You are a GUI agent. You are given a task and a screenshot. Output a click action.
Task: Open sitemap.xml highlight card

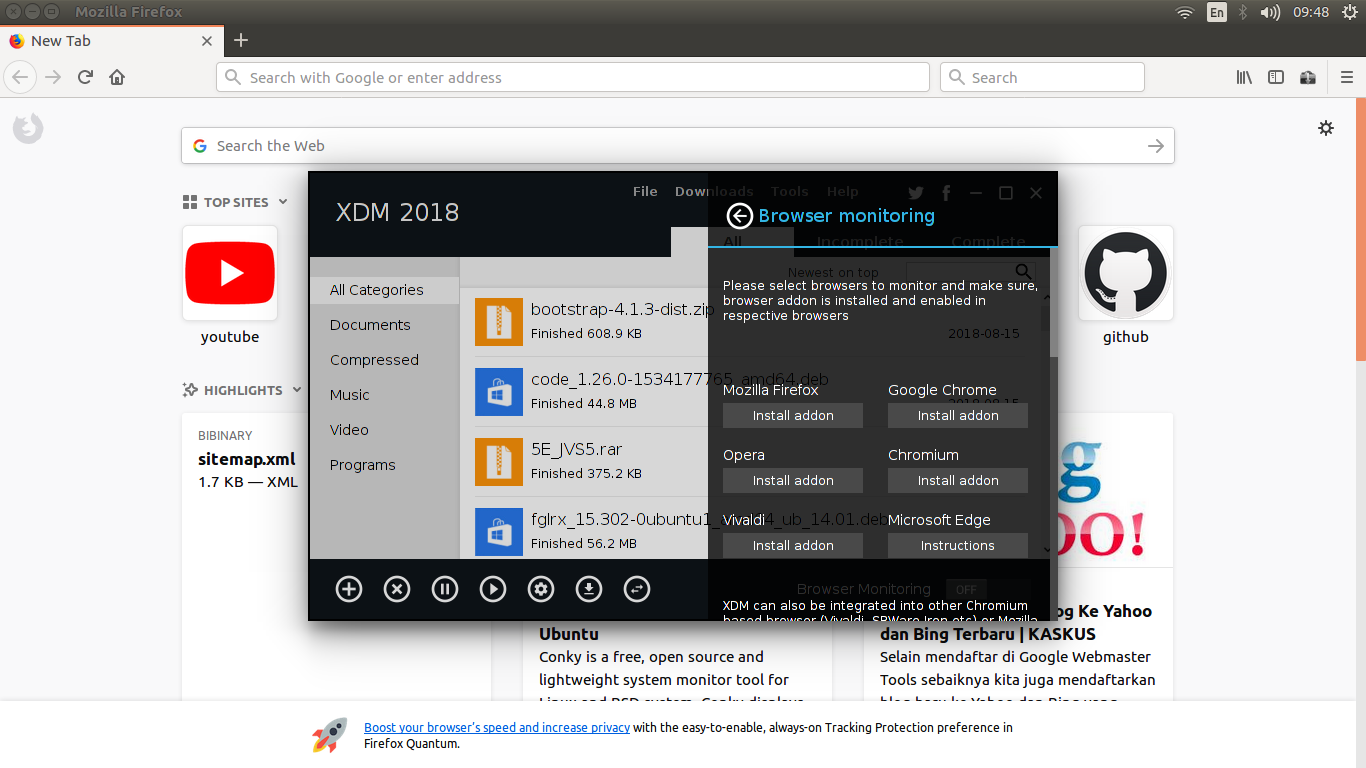point(246,460)
